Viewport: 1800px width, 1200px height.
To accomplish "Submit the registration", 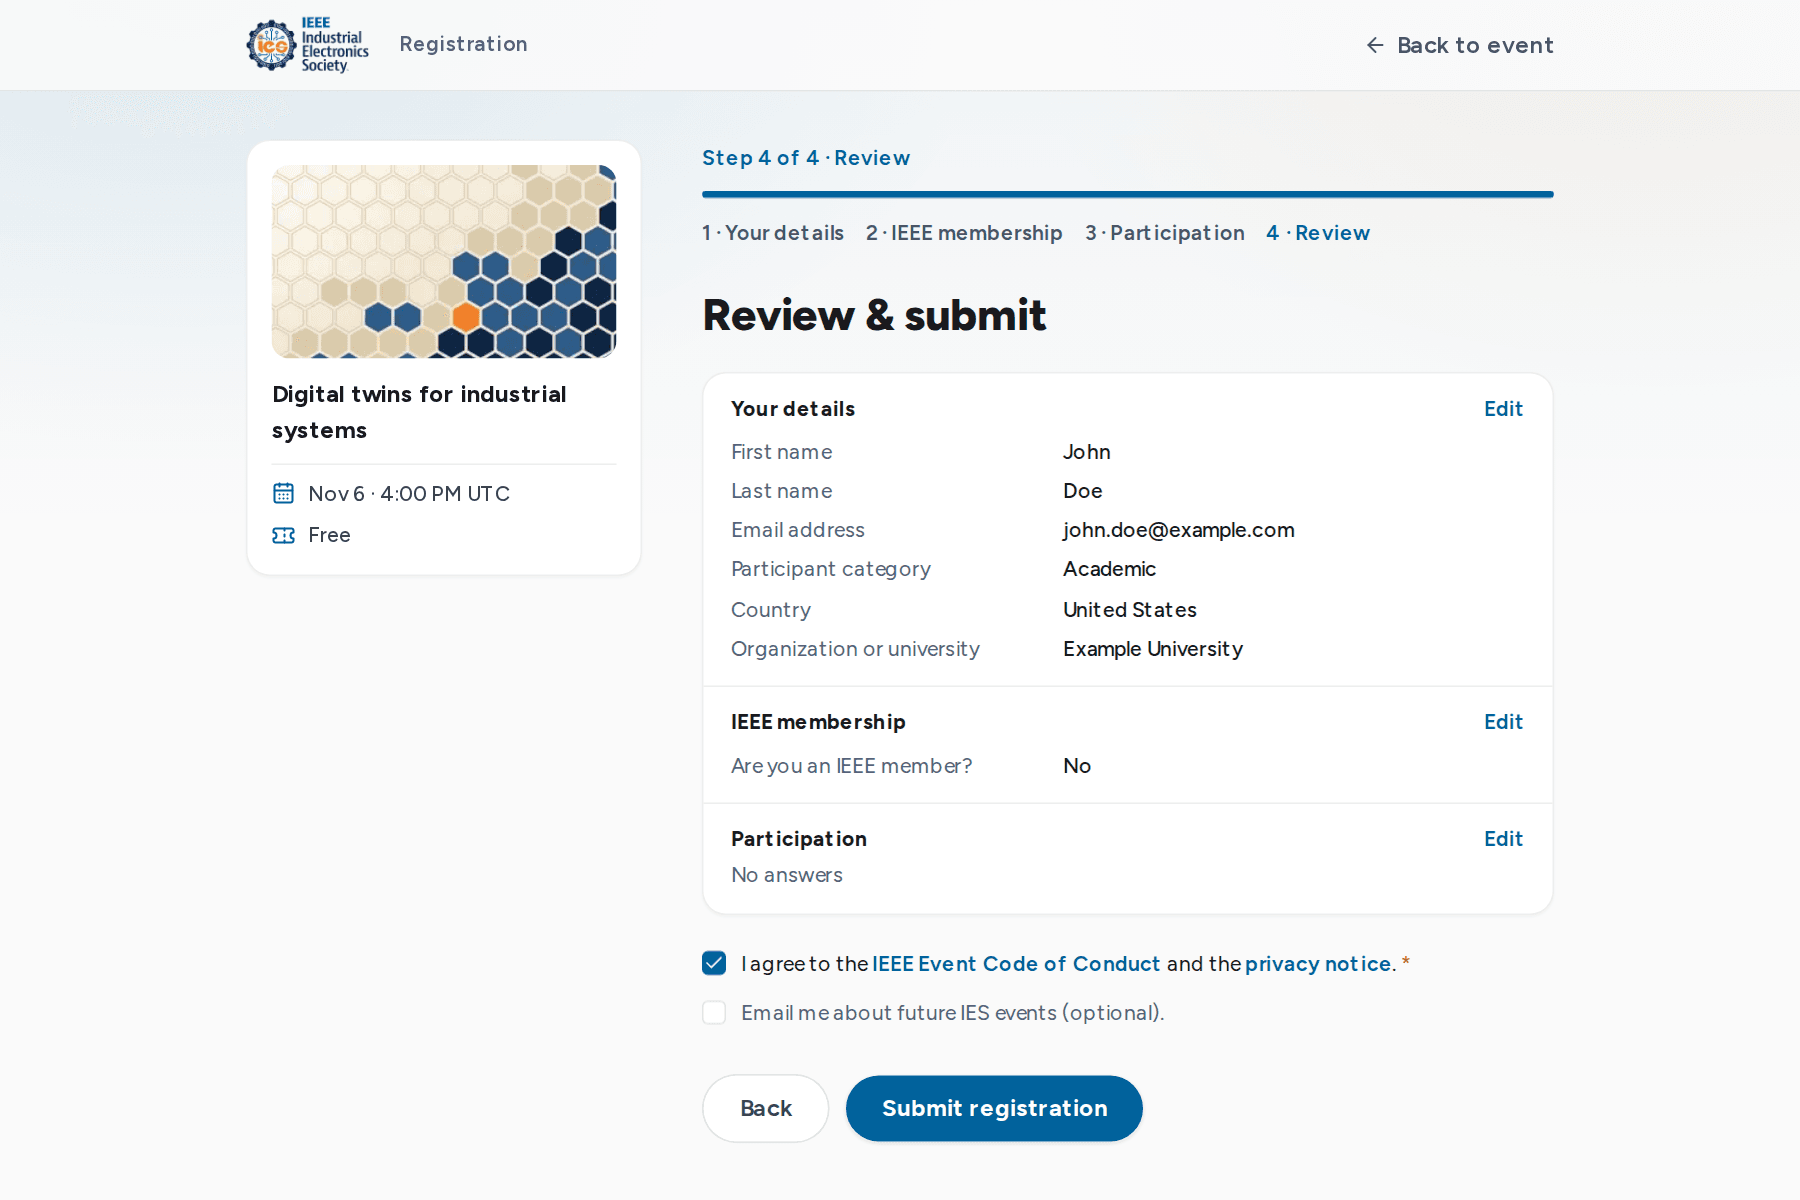I will point(994,1108).
